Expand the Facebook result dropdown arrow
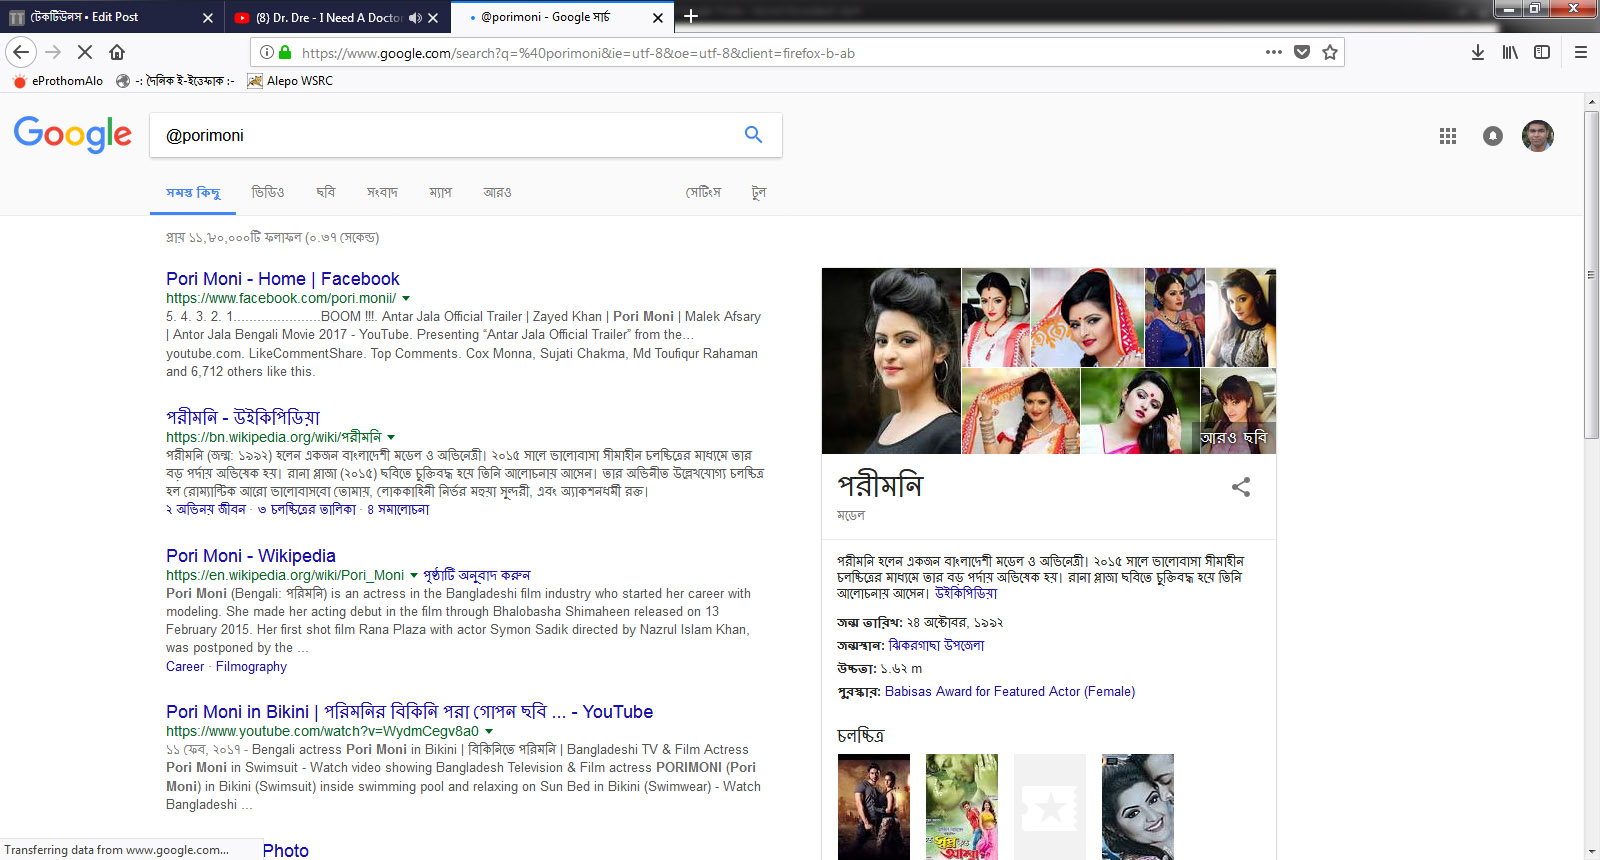 [406, 299]
